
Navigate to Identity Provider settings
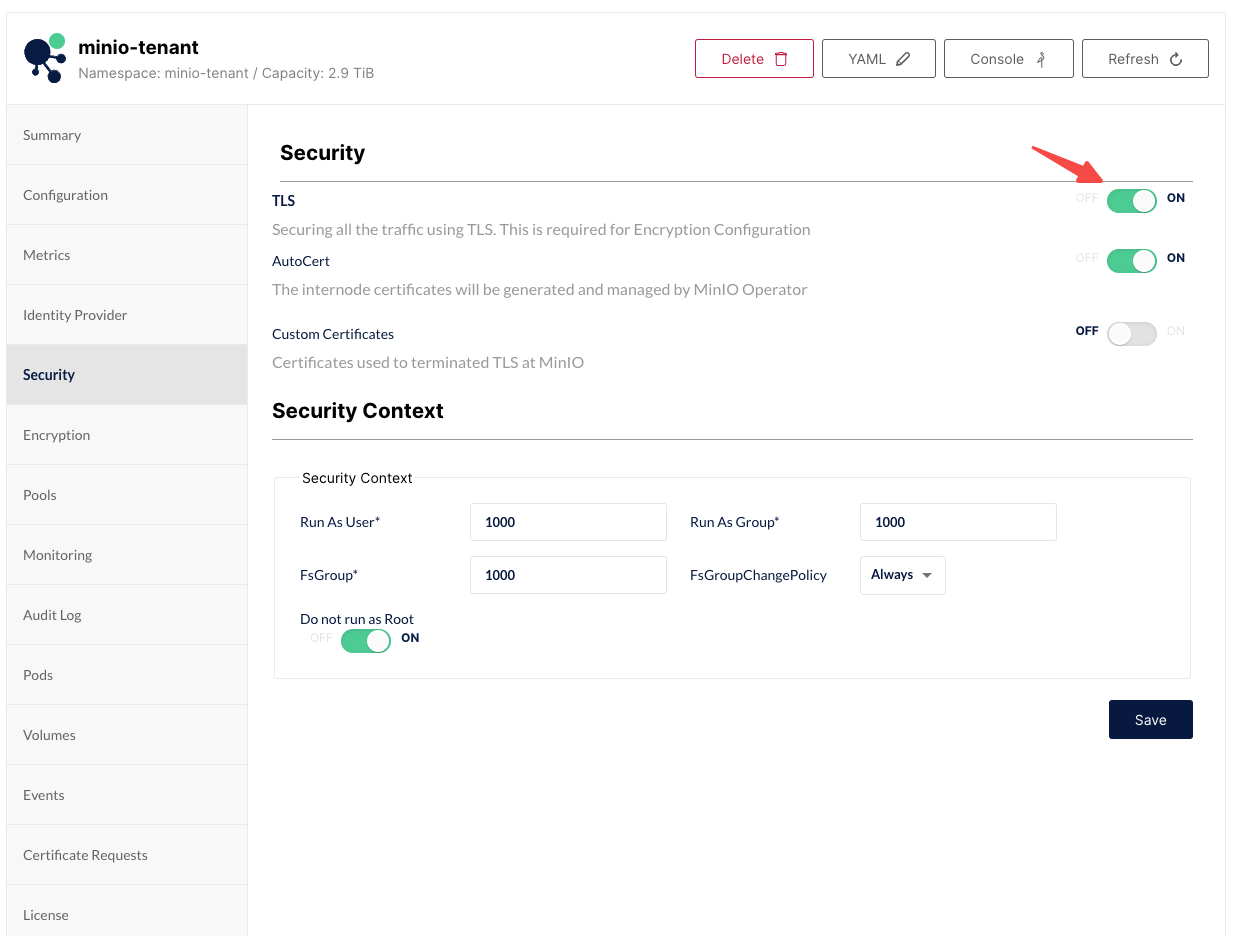74,314
